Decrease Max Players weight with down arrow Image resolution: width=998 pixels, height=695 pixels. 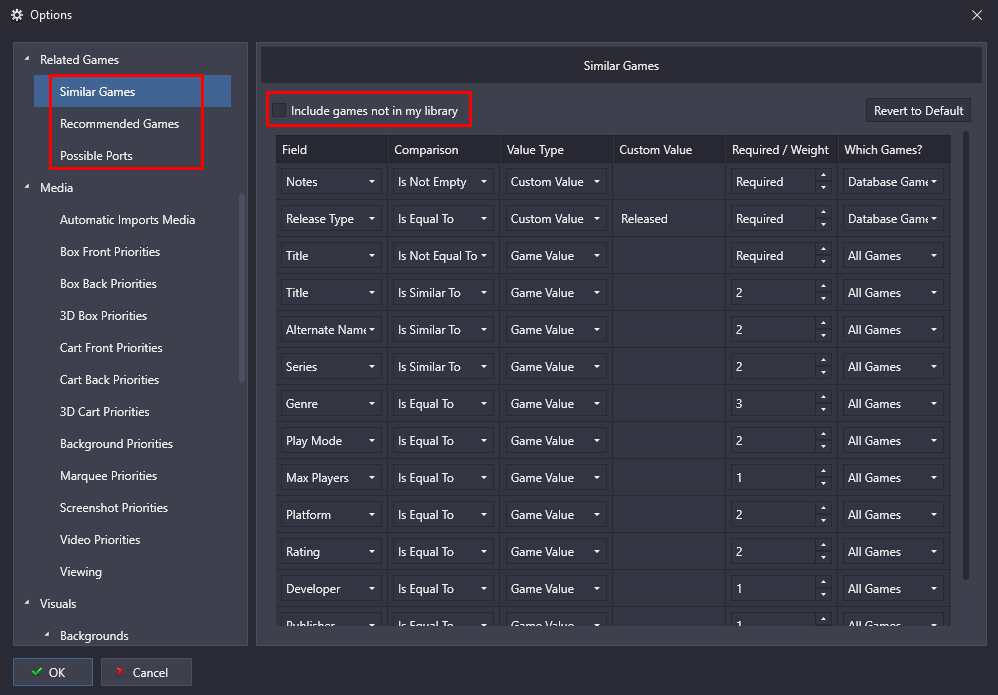tap(823, 484)
